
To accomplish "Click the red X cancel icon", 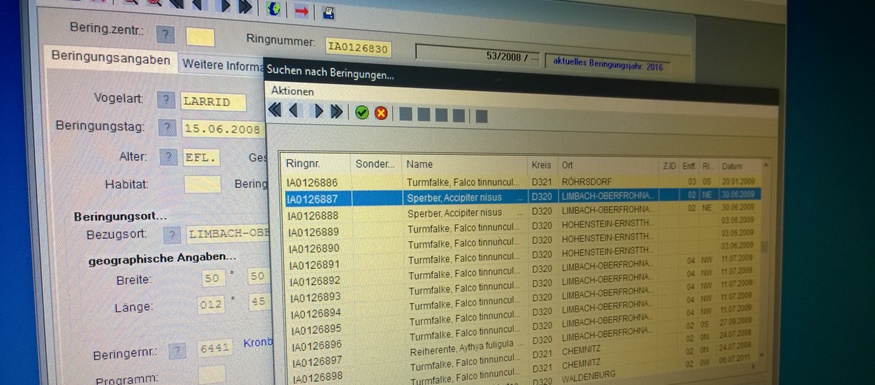I will pos(381,113).
